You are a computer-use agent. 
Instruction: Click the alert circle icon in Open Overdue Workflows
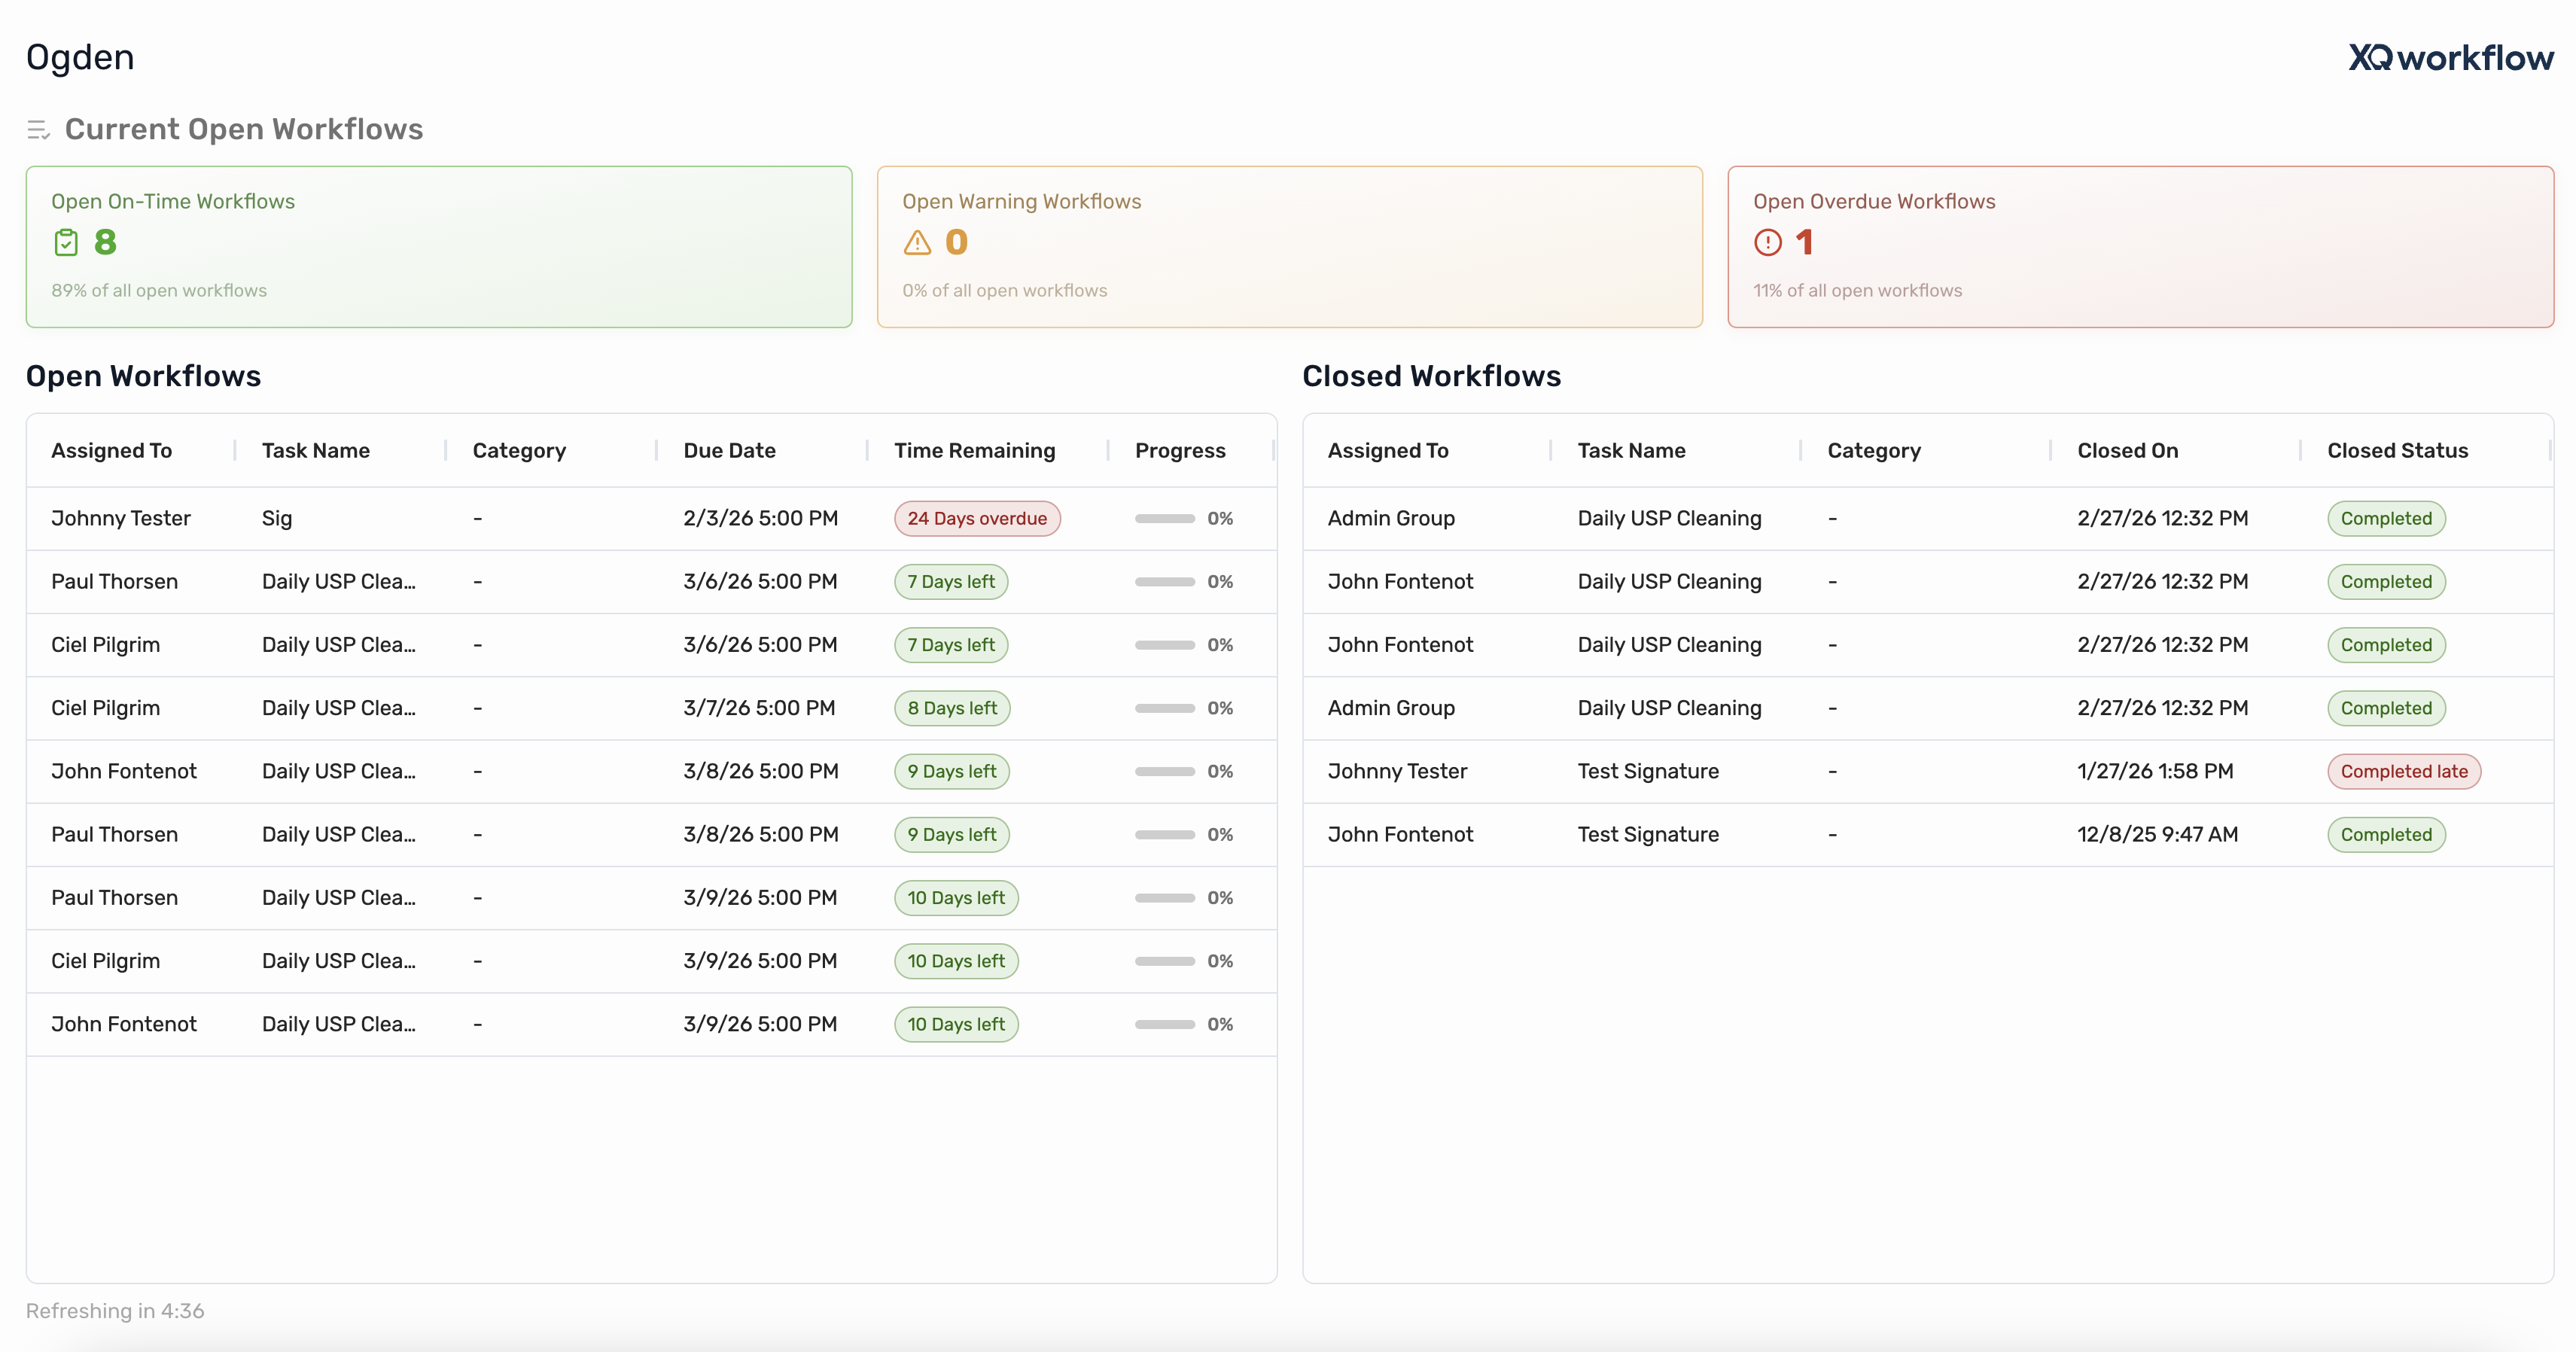coord(1767,242)
